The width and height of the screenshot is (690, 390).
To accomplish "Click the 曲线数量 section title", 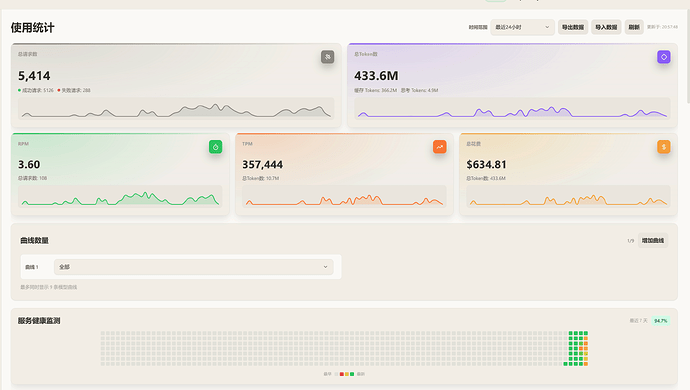I will click(34, 241).
